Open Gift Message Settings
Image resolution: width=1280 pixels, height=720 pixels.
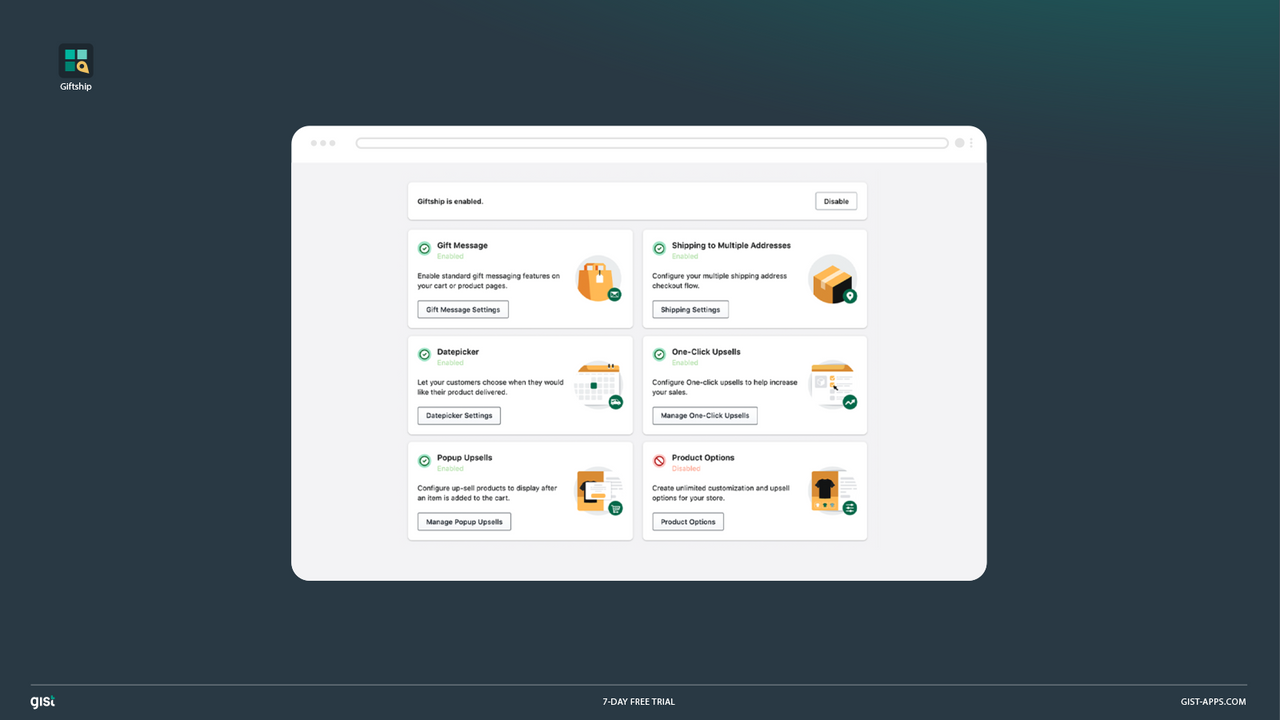463,309
